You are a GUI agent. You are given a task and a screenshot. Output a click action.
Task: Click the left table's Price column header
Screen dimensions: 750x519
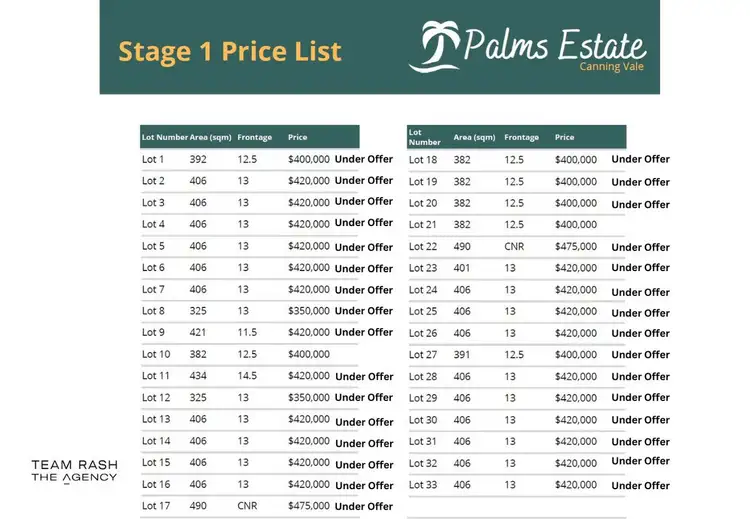[x=298, y=137]
